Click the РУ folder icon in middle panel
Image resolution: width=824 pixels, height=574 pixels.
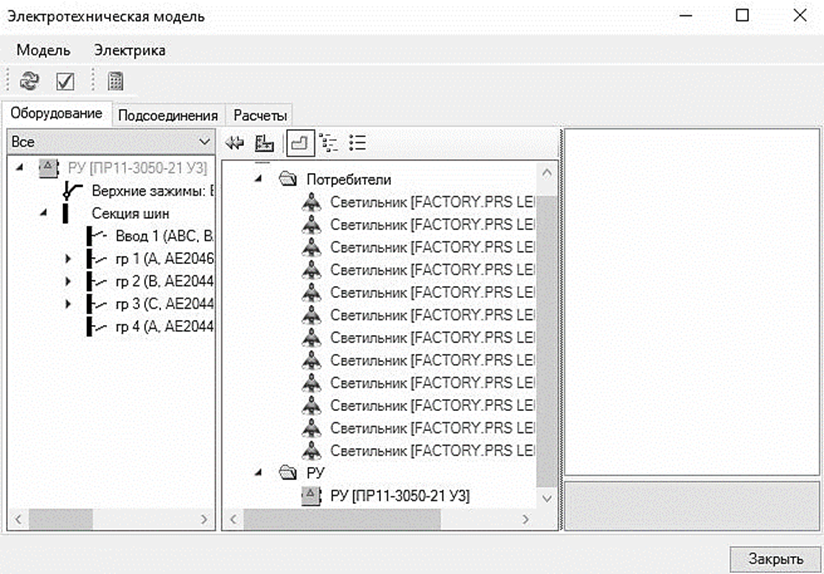(x=288, y=473)
